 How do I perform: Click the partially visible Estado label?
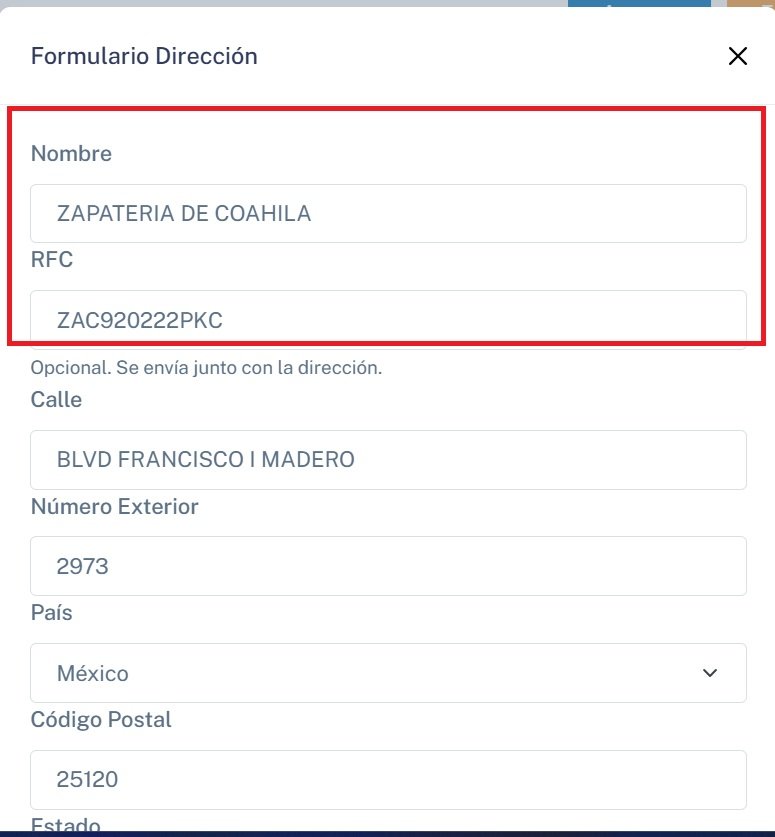65,826
